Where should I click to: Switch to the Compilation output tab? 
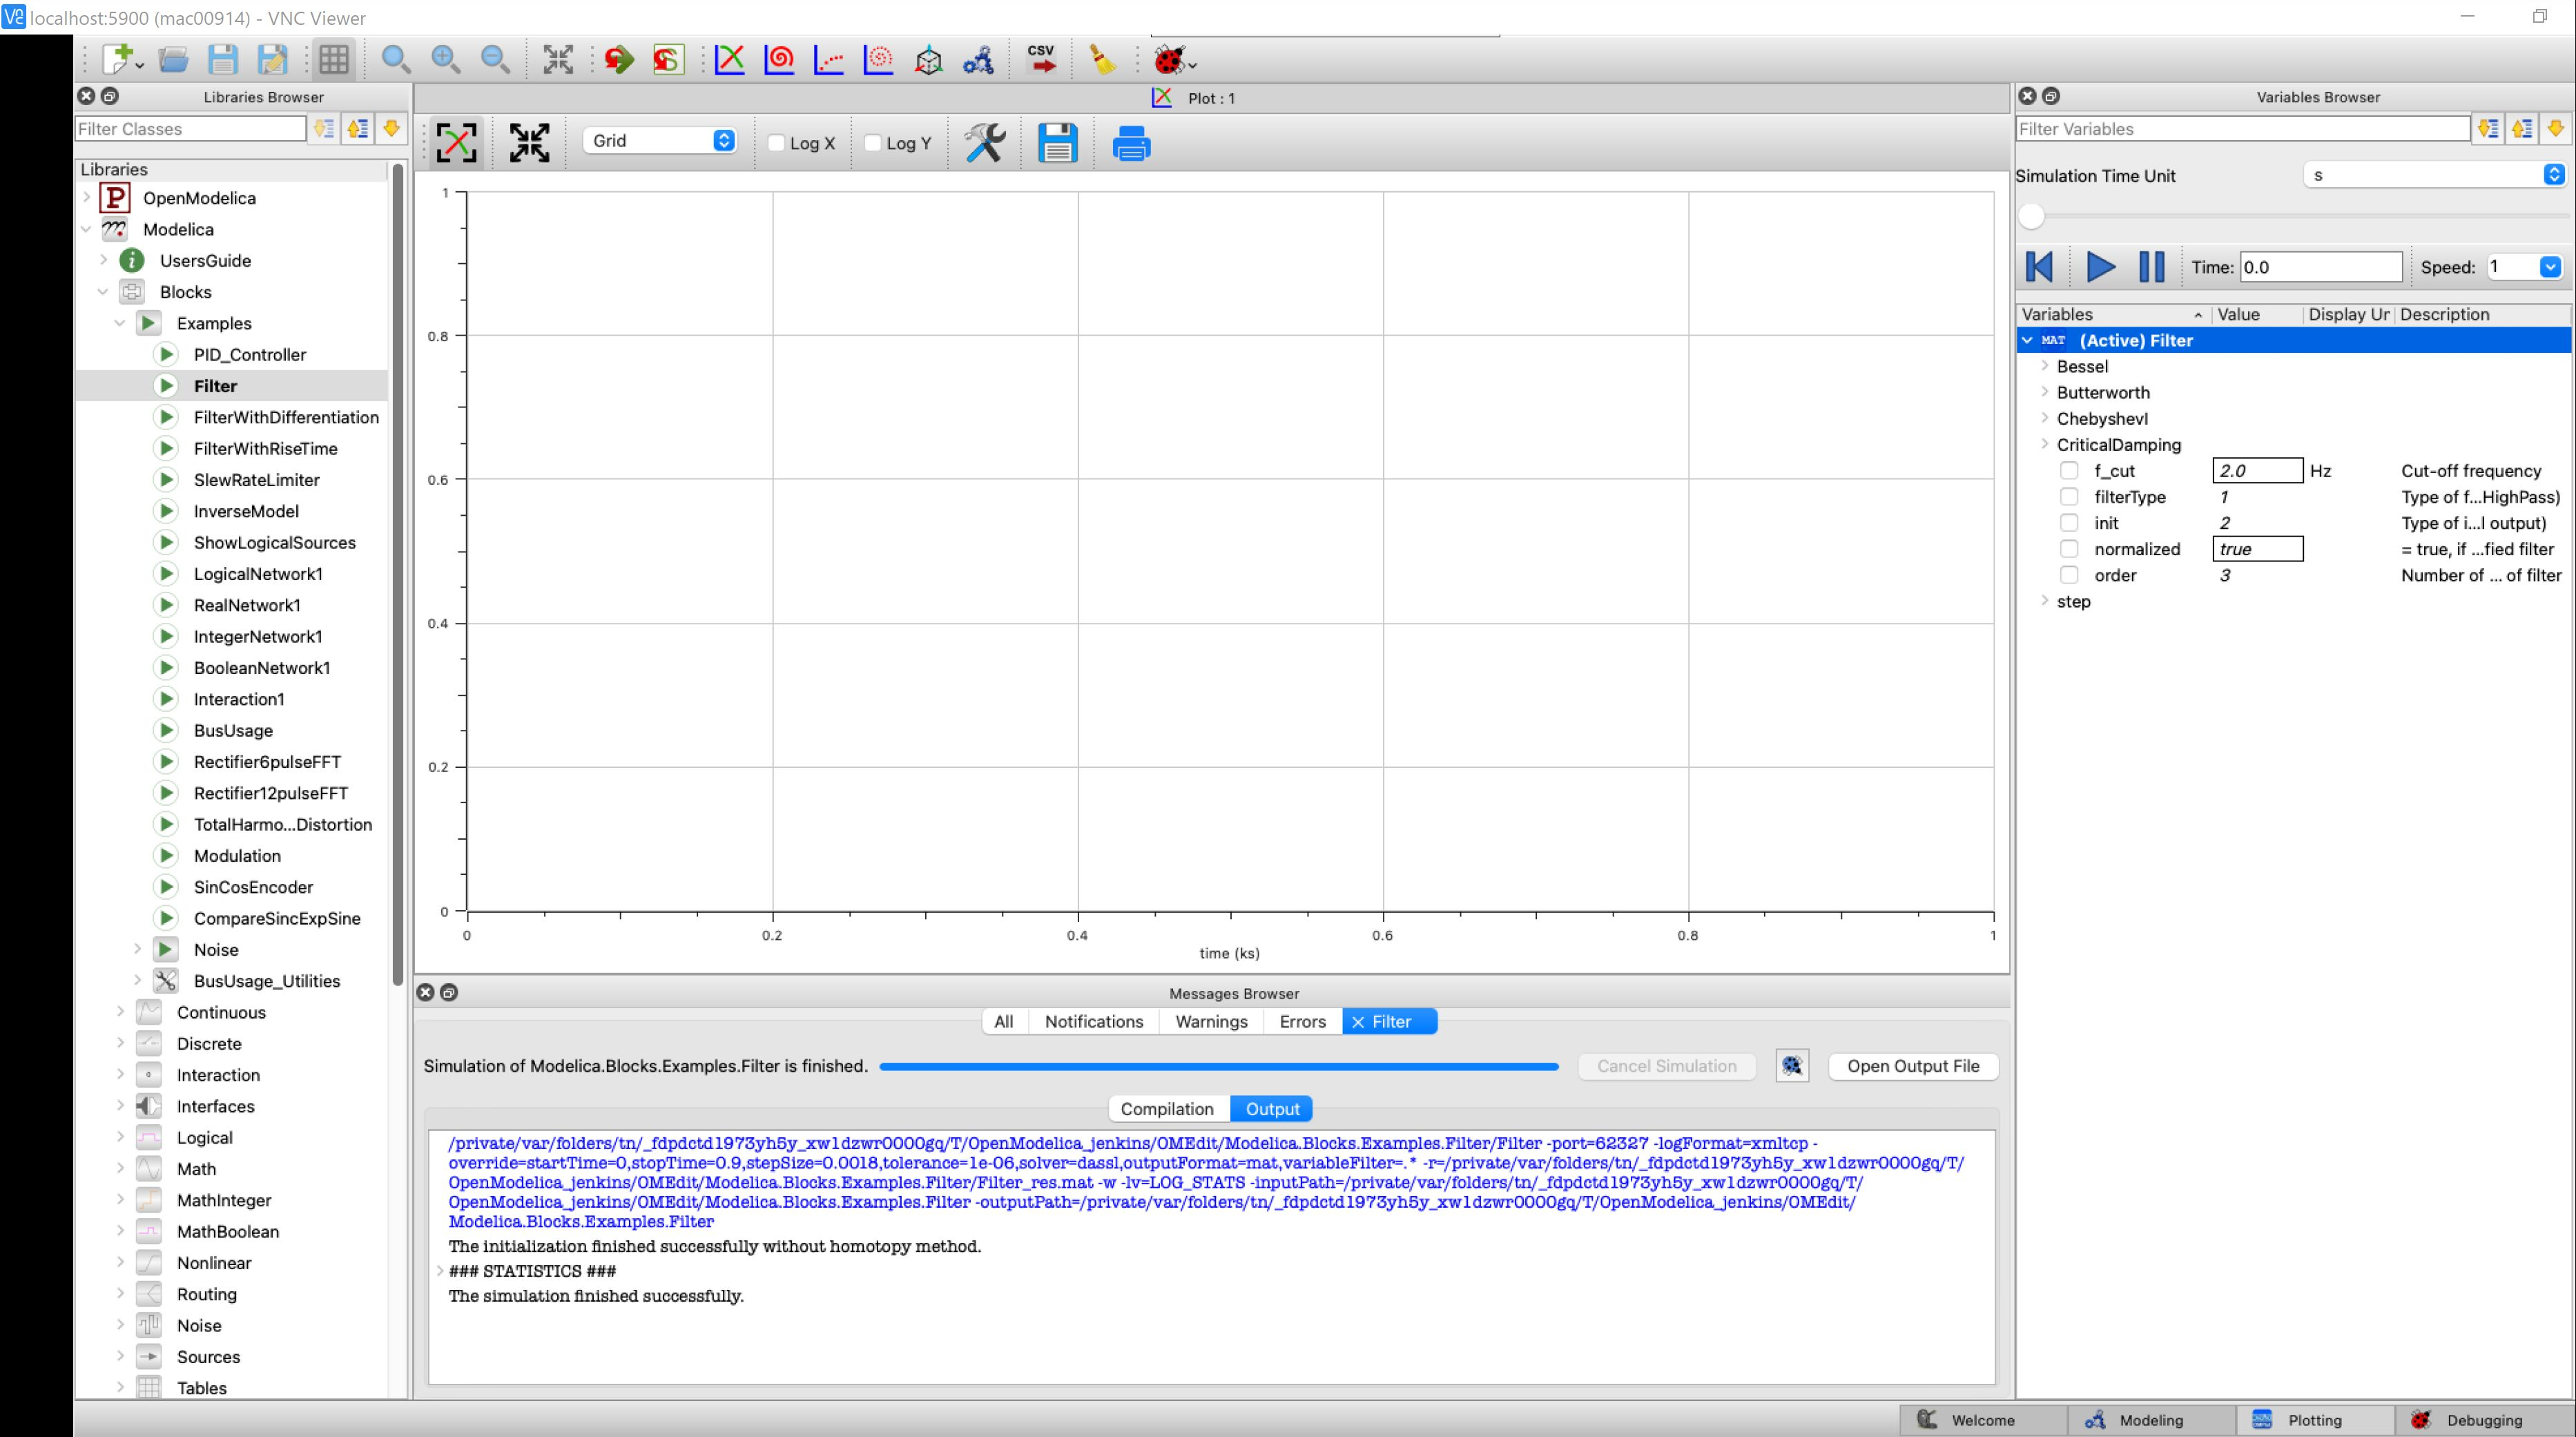pyautogui.click(x=1166, y=1108)
